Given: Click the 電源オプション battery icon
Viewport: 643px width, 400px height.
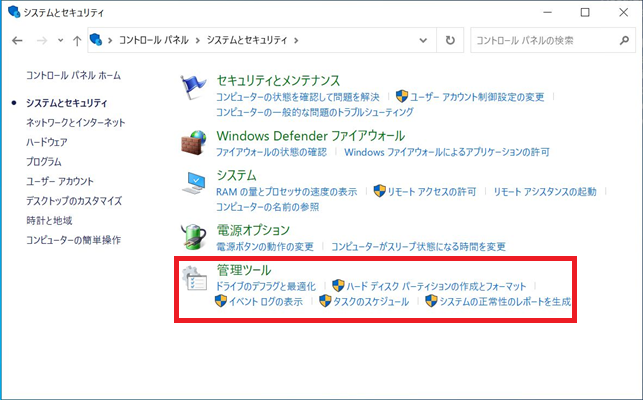Looking at the screenshot, I should [x=194, y=237].
